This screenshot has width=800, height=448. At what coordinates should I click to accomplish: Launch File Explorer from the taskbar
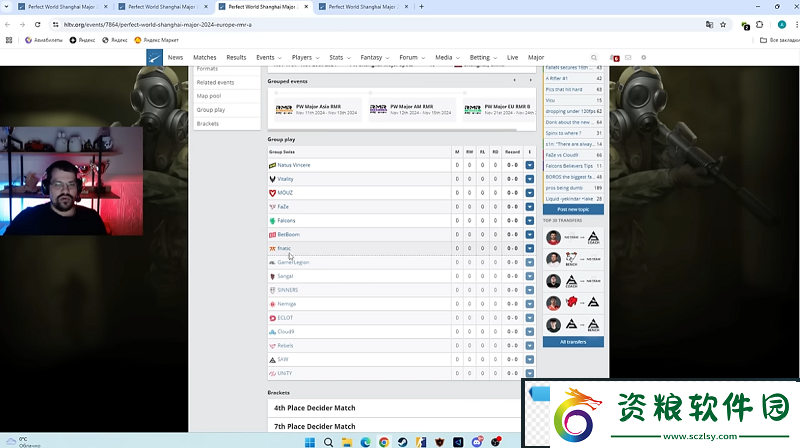coord(347,442)
